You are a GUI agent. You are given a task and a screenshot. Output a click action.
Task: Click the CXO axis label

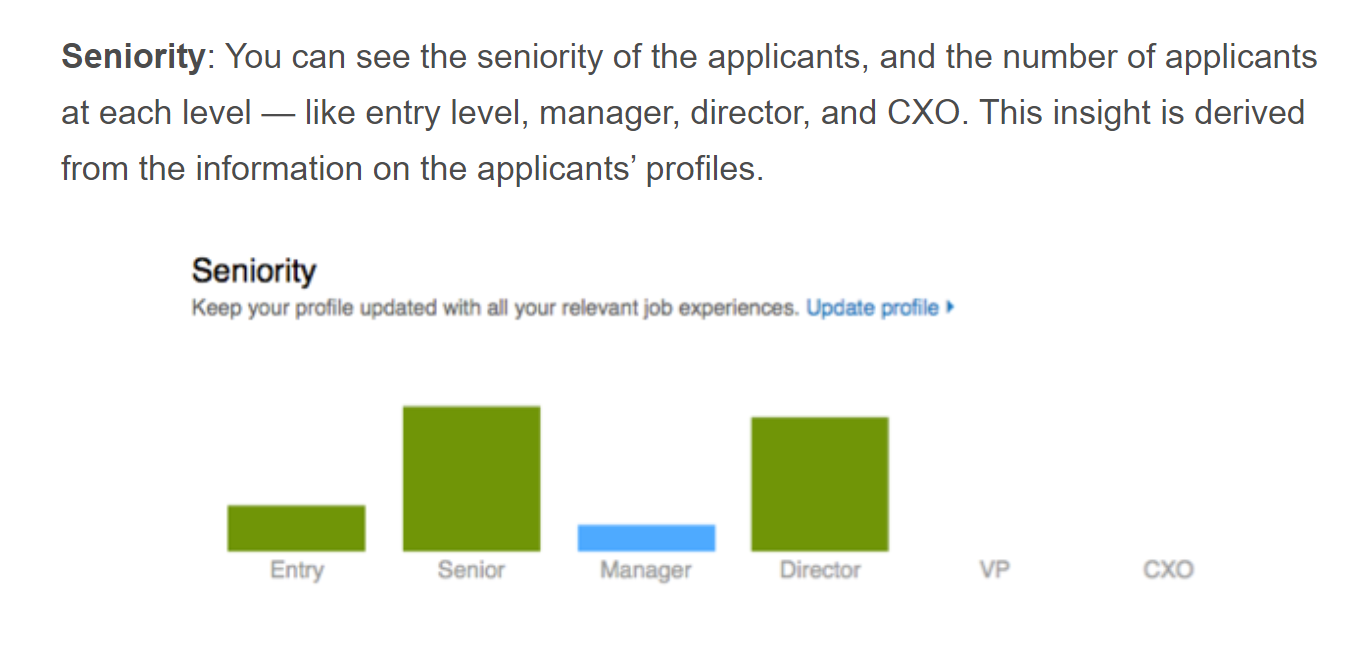tap(1168, 570)
